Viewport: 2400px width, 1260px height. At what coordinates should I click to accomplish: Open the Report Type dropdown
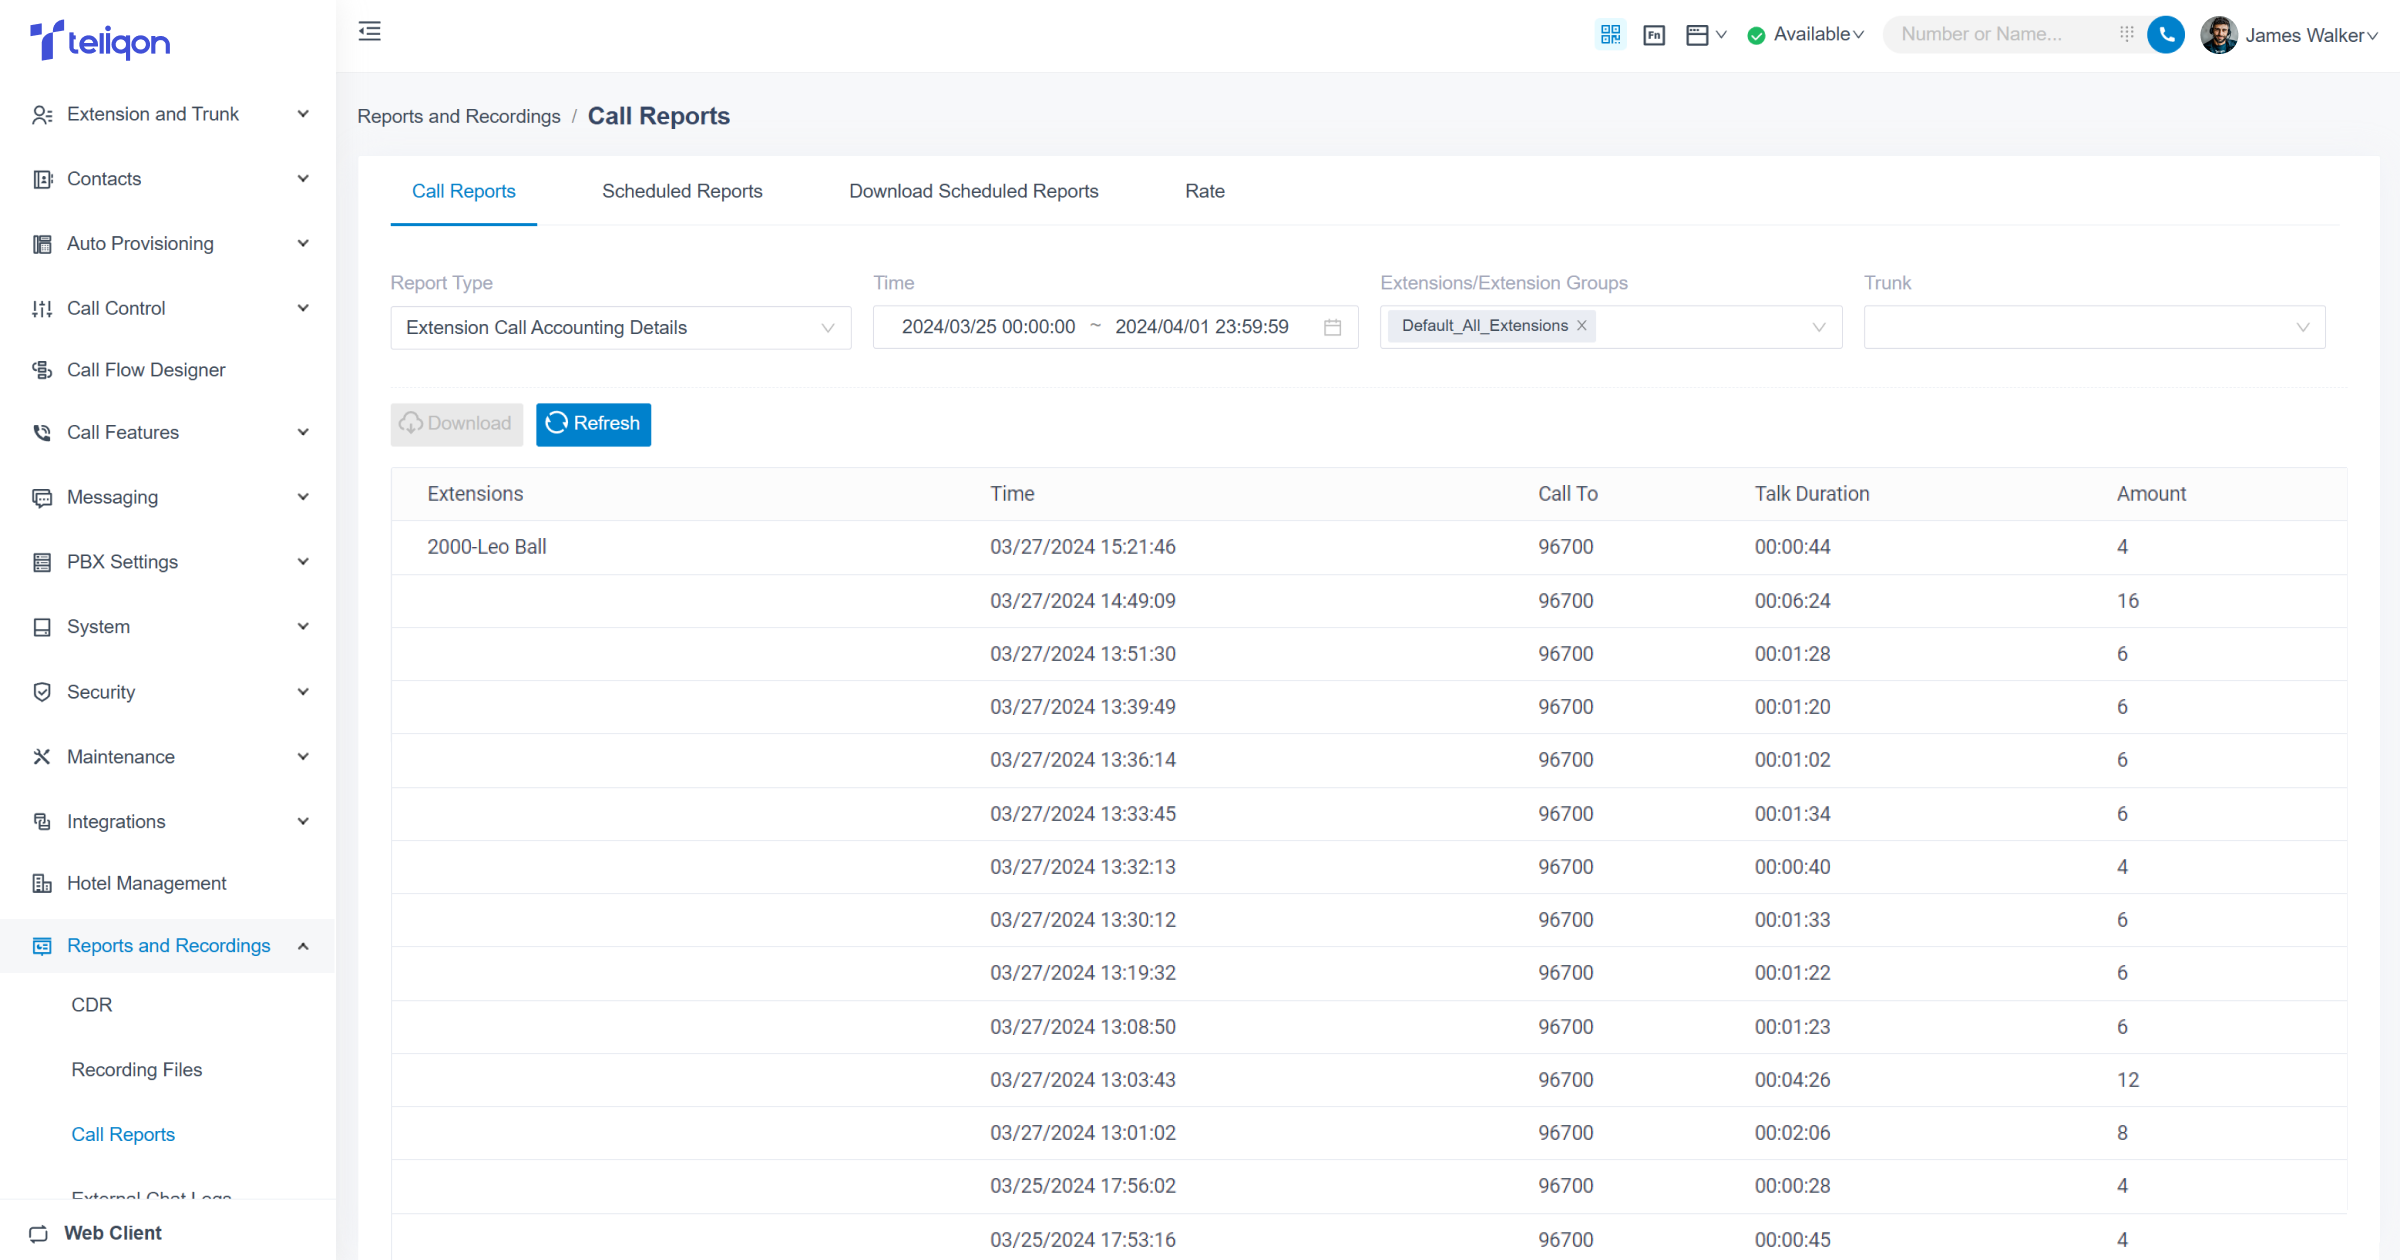pos(620,328)
